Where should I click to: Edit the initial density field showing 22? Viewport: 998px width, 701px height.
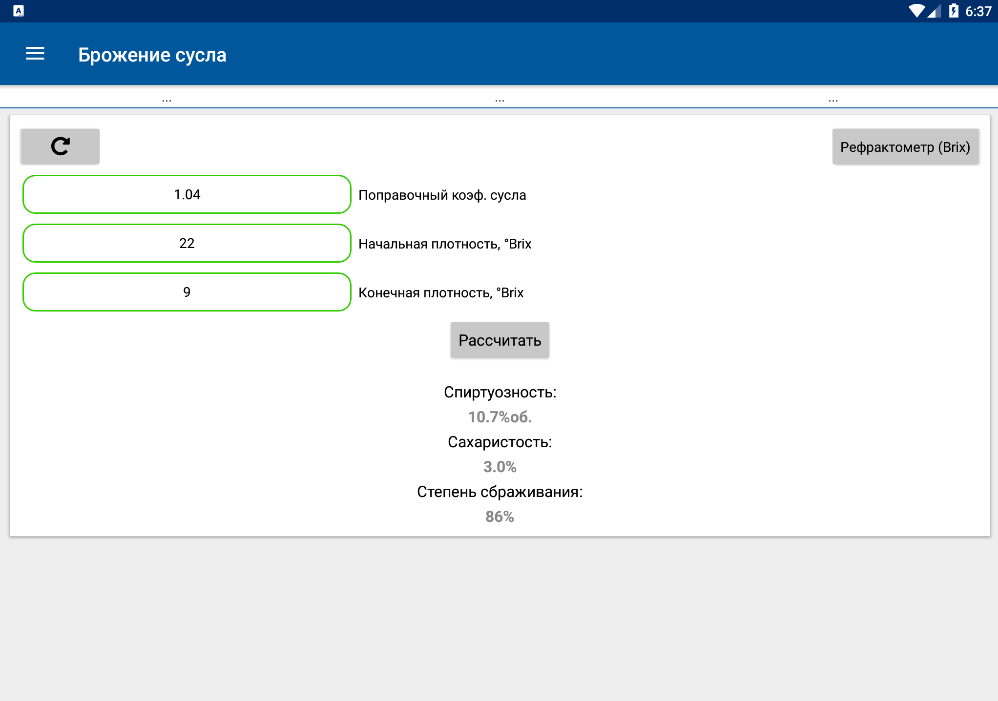click(186, 243)
